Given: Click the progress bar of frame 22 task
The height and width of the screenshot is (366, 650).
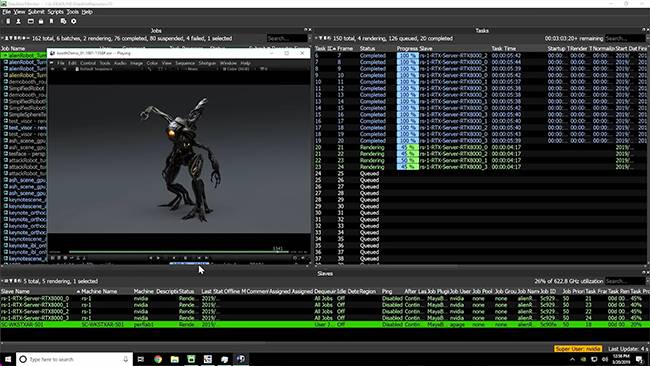Looking at the screenshot, I should (407, 154).
